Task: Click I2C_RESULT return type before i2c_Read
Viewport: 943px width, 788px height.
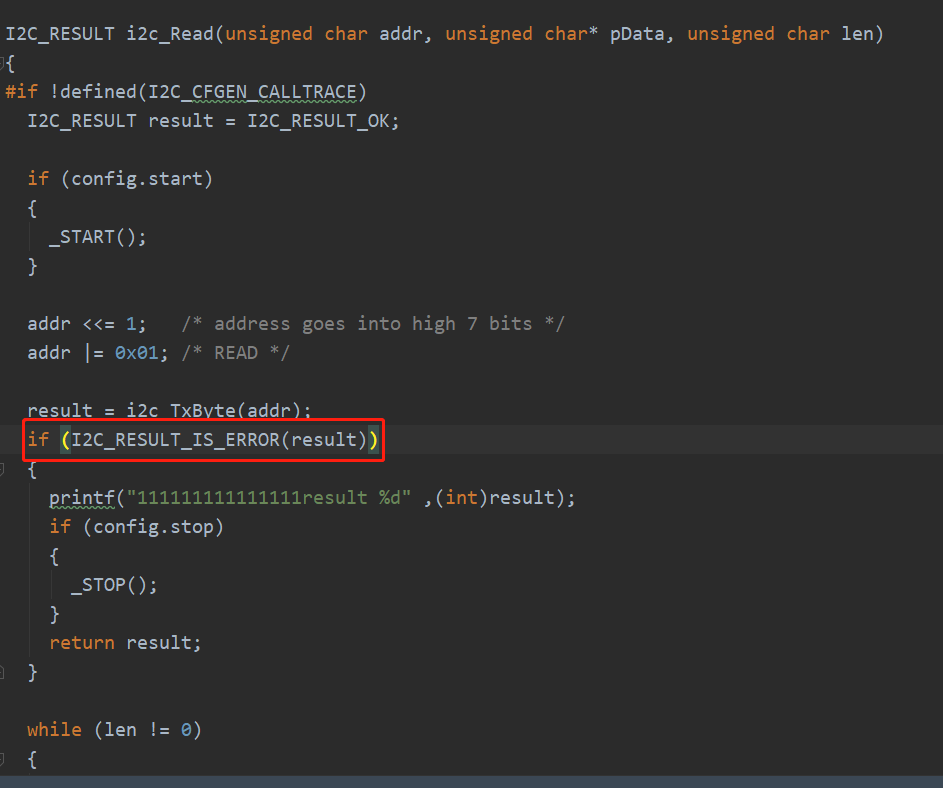Action: click(x=60, y=34)
